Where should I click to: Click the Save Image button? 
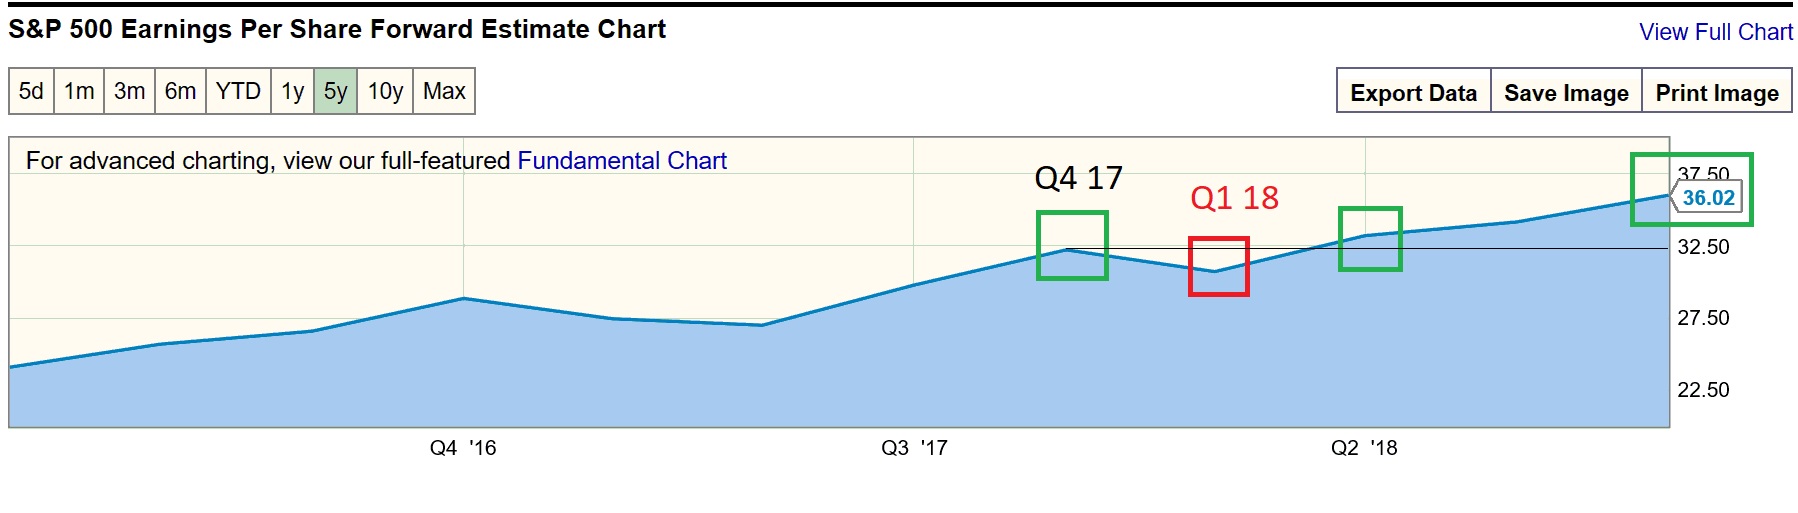1566,93
